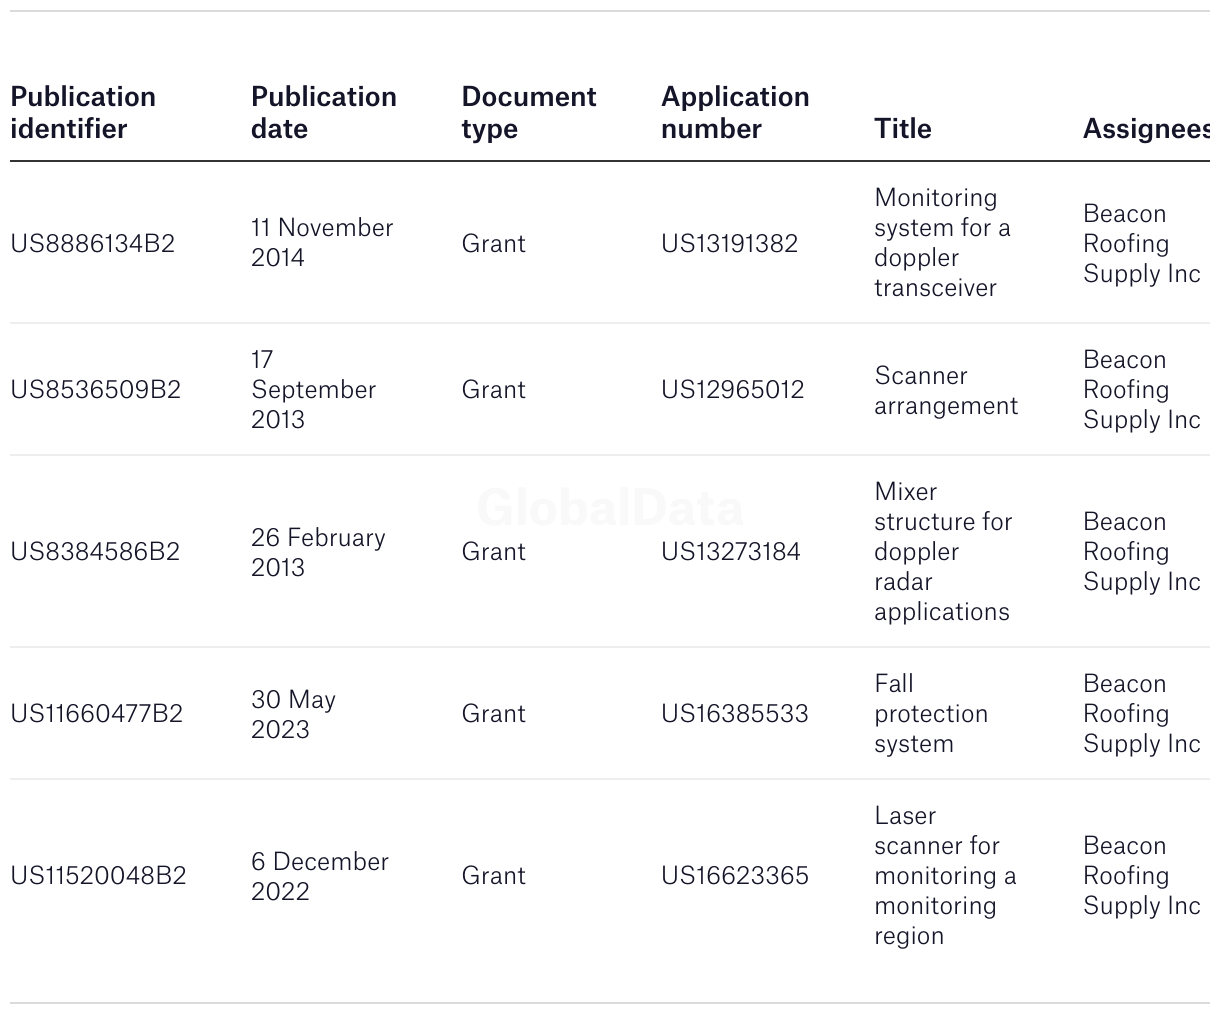Click Grant in the US13273184 row
1220x1014 pixels.
[493, 551]
